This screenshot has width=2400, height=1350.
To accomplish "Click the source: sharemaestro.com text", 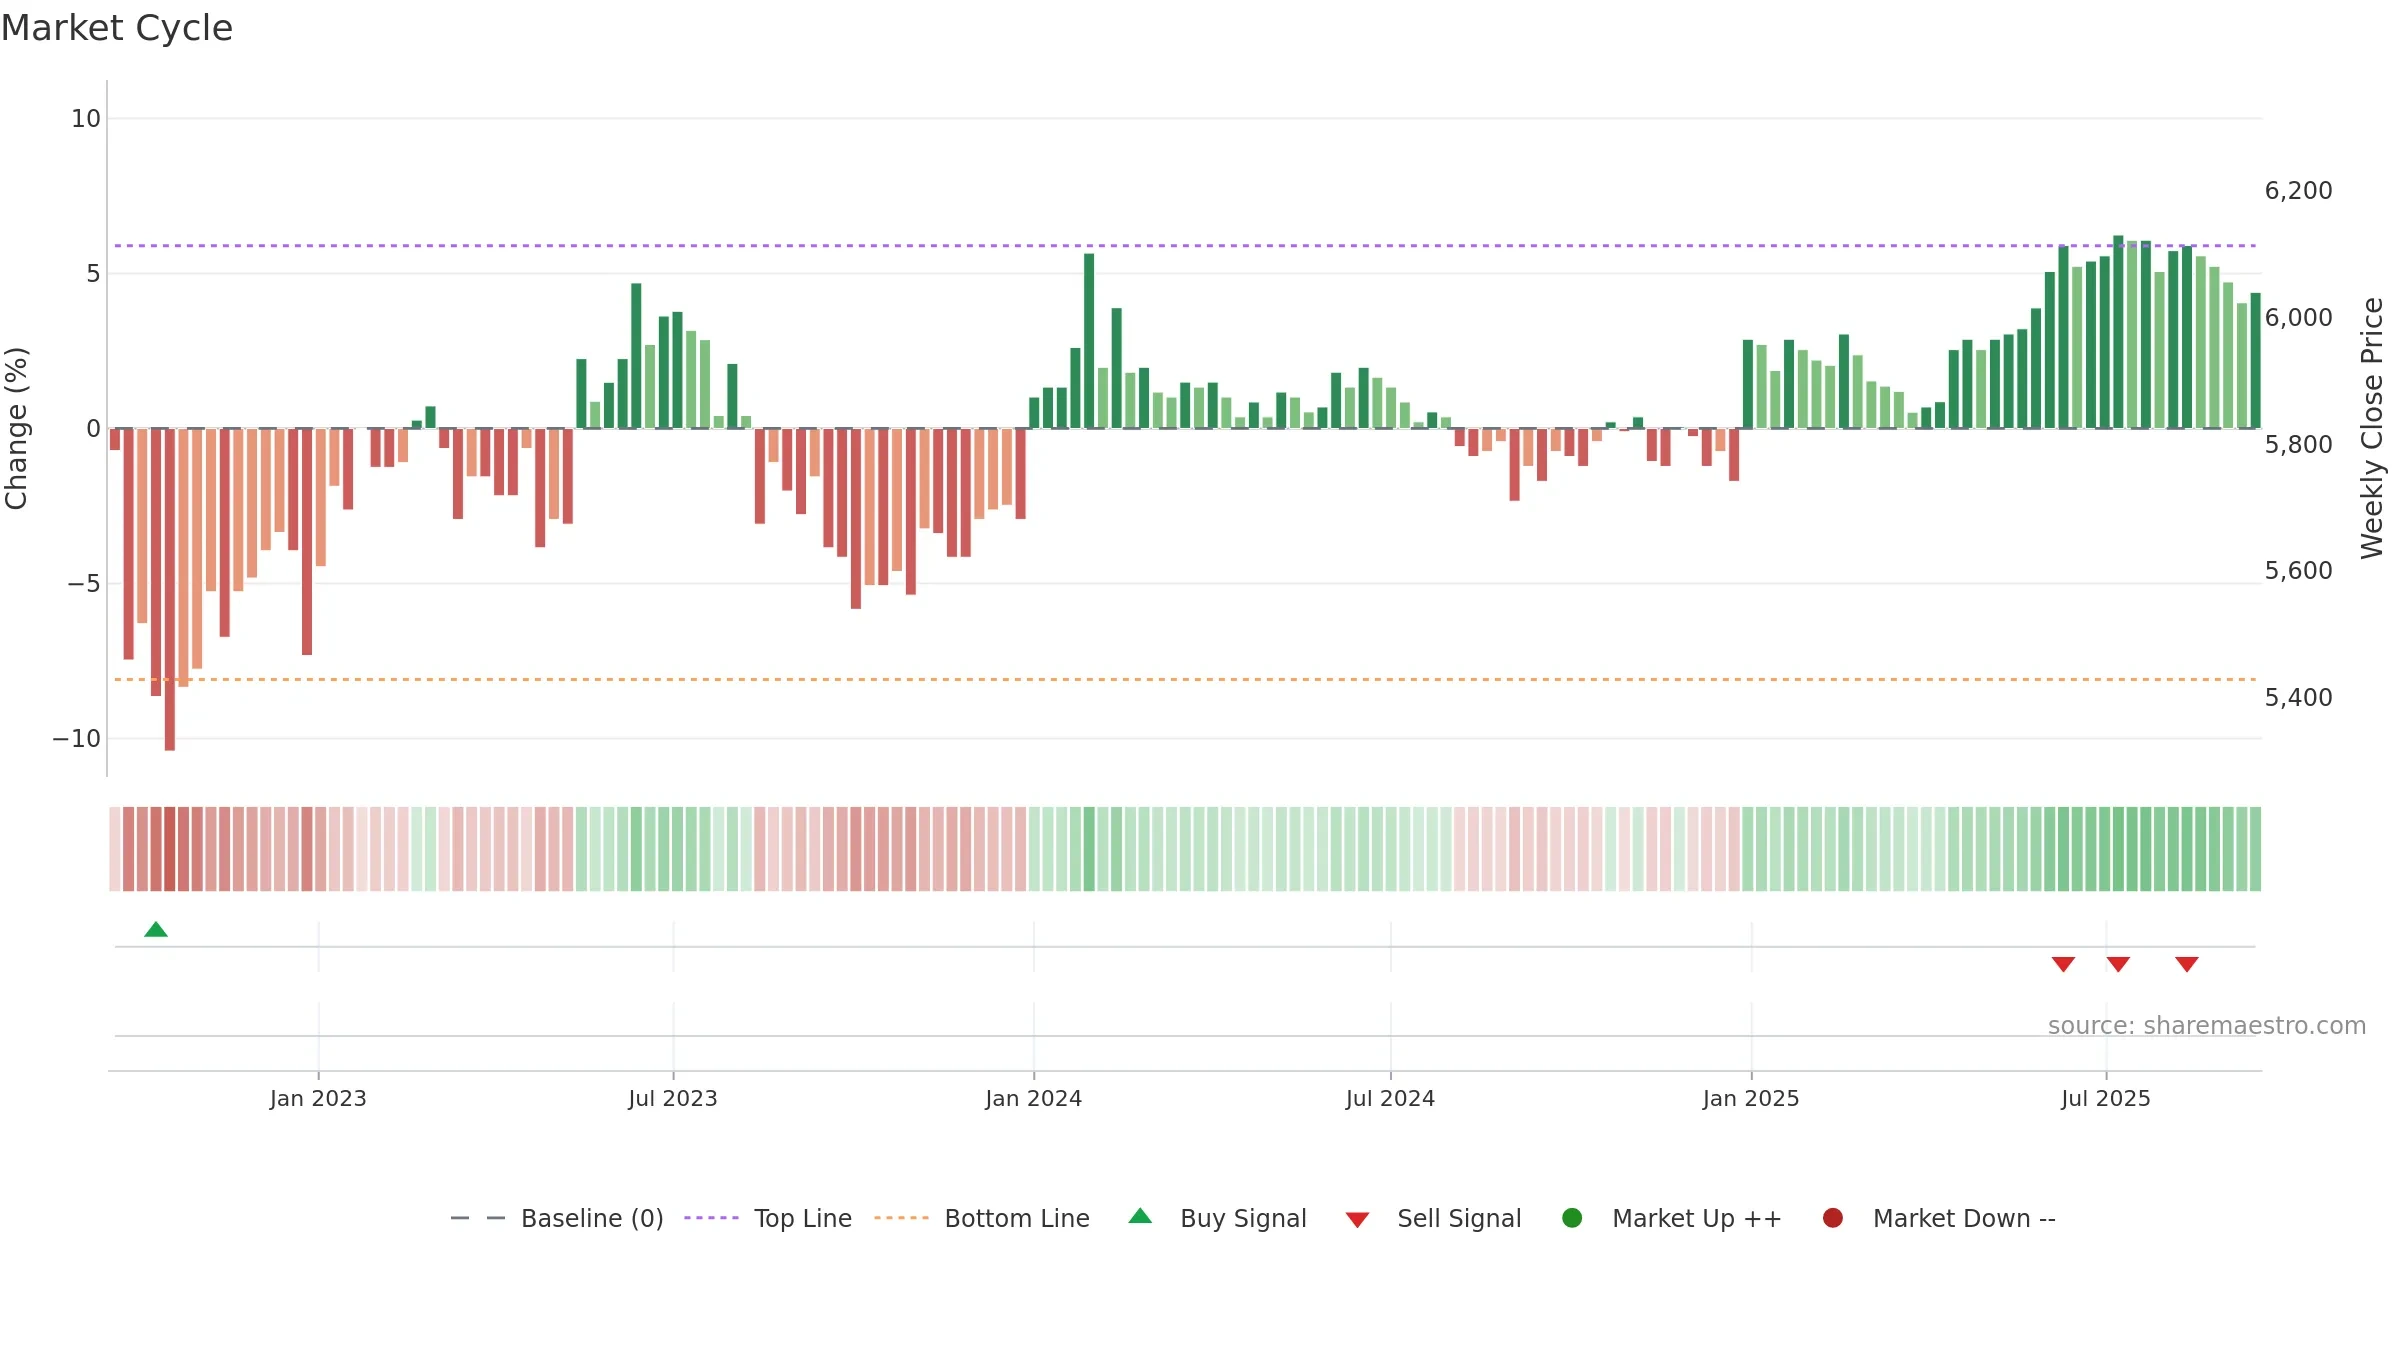I will [2207, 1026].
